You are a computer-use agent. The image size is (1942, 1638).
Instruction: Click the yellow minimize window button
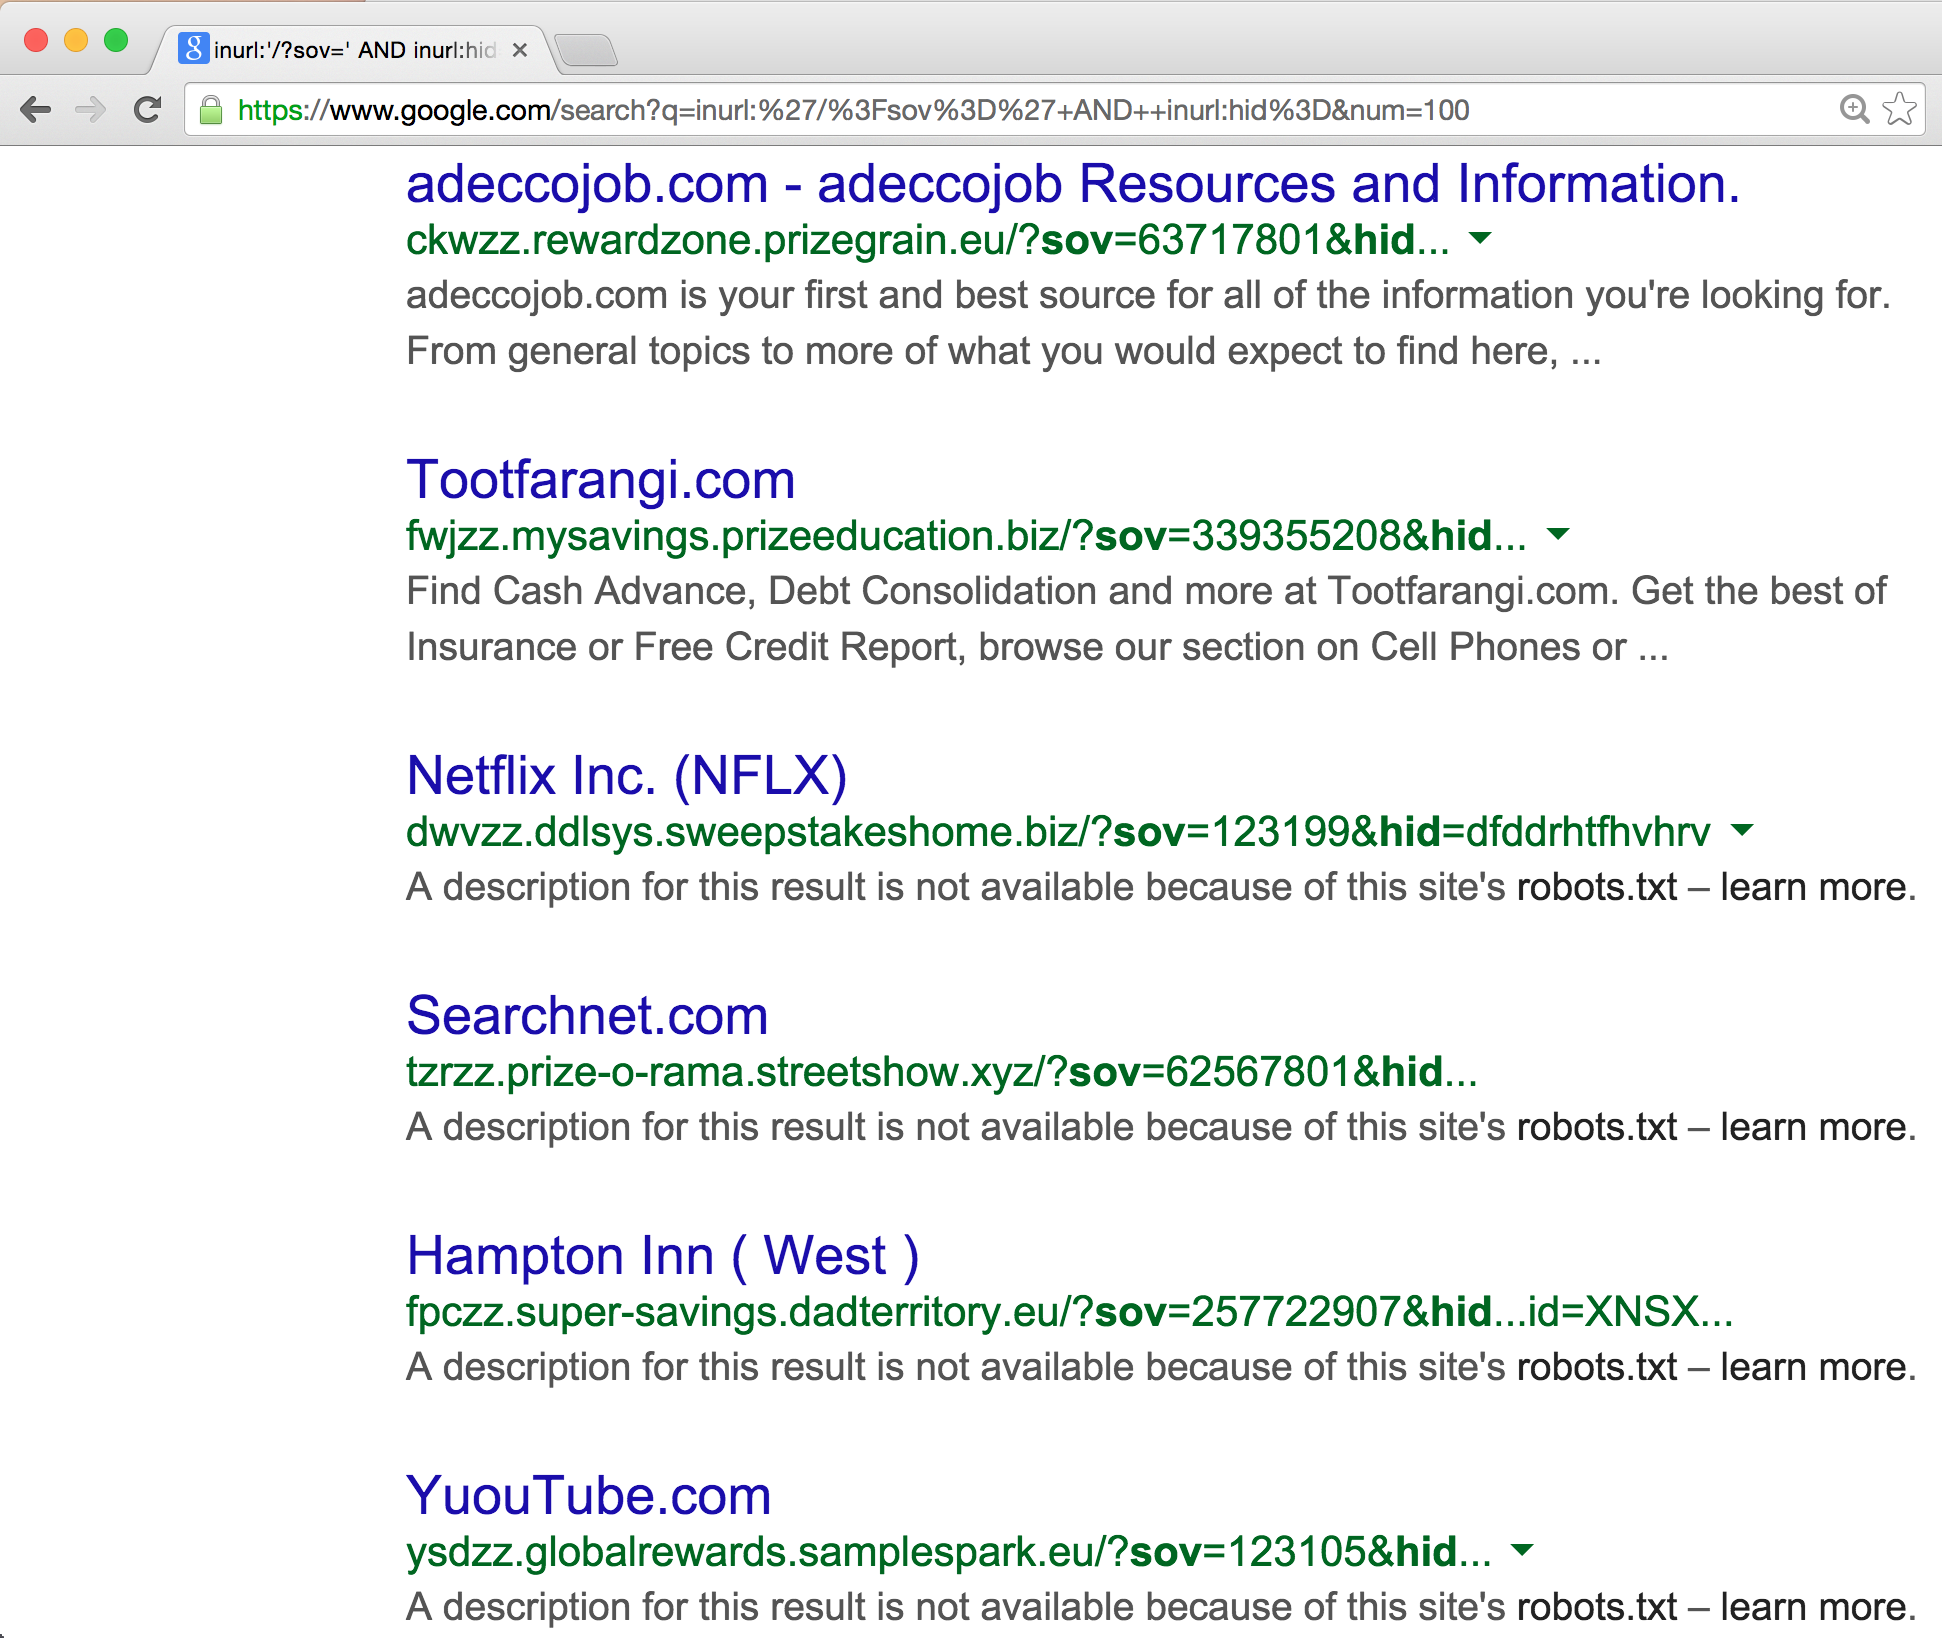tap(76, 40)
